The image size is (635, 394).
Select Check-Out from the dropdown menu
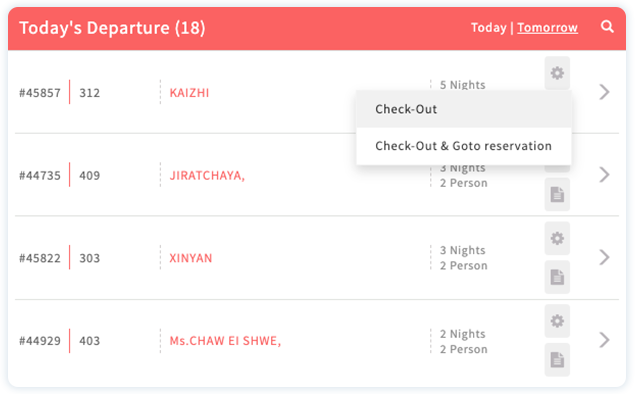click(464, 109)
